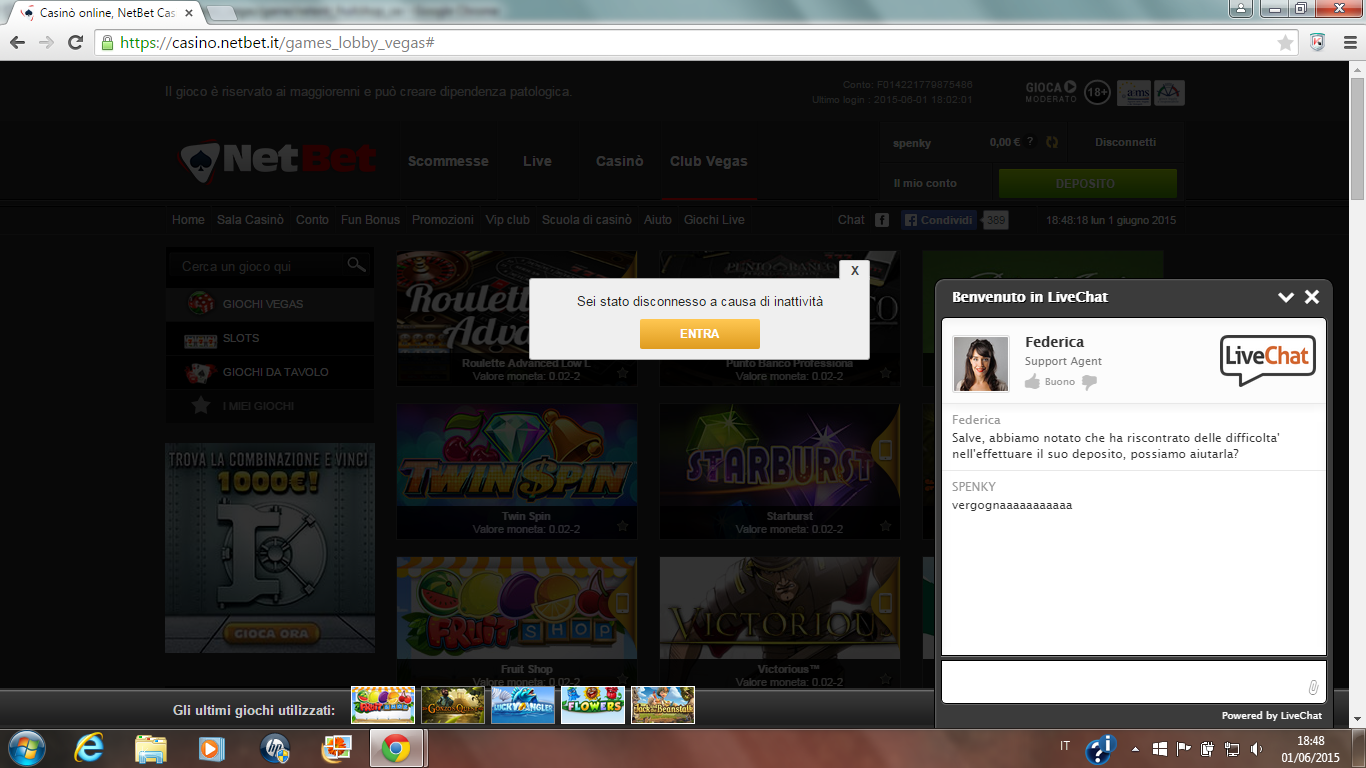This screenshot has width=1366, height=768.
Task: Open recent game Jack and Beanstalk
Action: (x=663, y=705)
